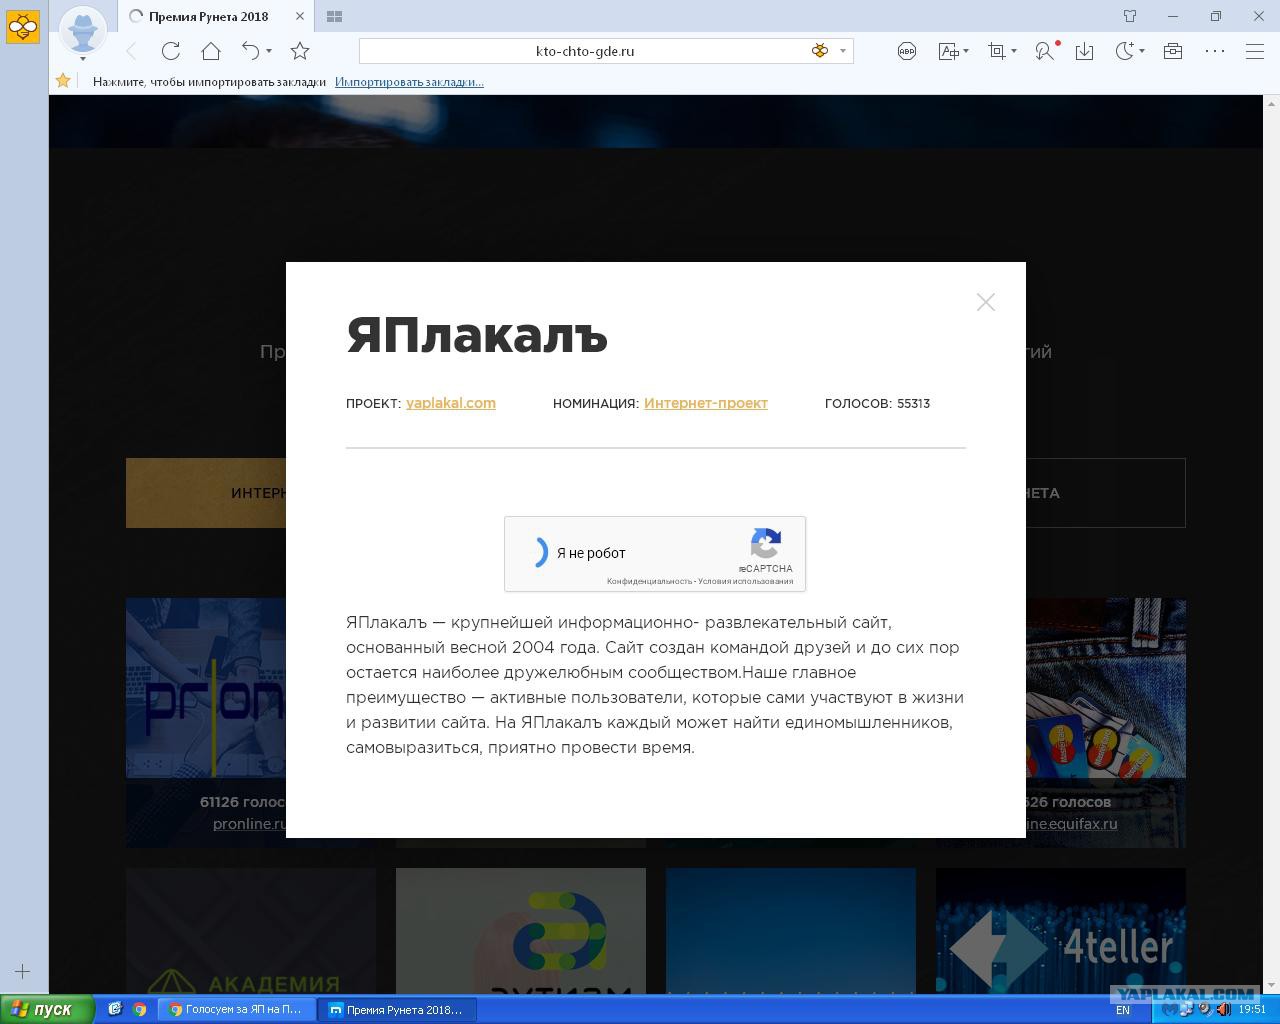Reload the current page

[171, 51]
